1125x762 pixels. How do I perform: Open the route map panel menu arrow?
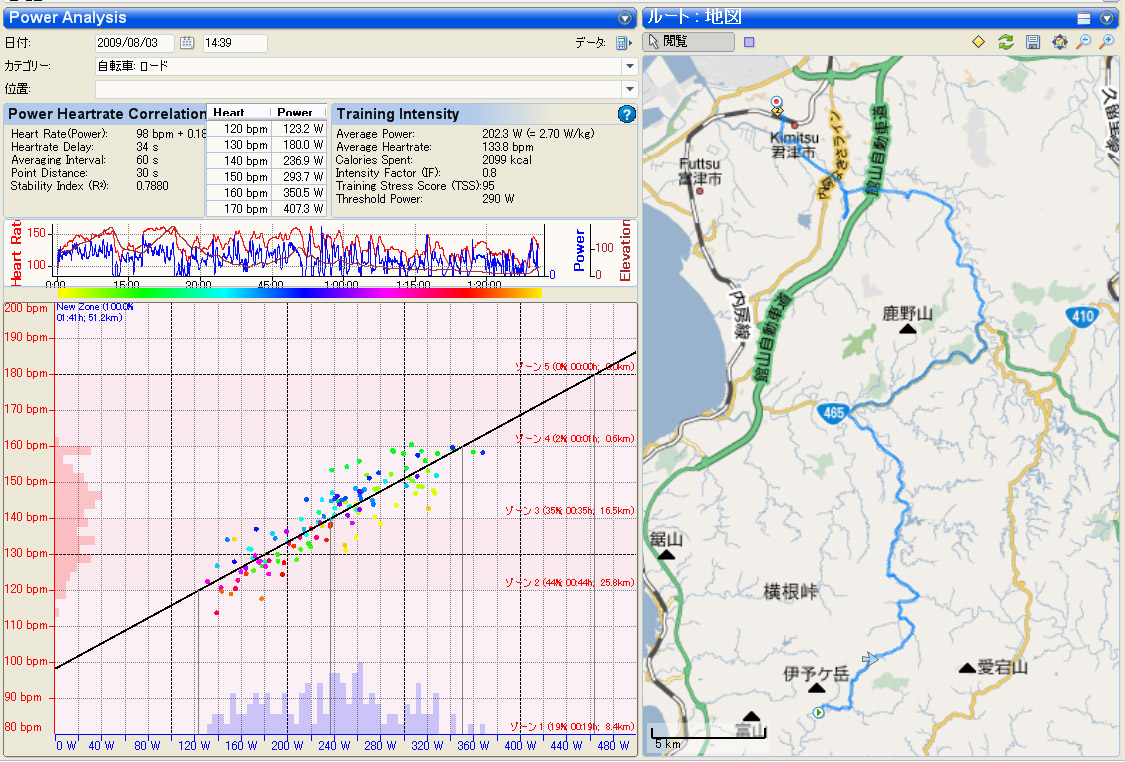click(x=1107, y=18)
